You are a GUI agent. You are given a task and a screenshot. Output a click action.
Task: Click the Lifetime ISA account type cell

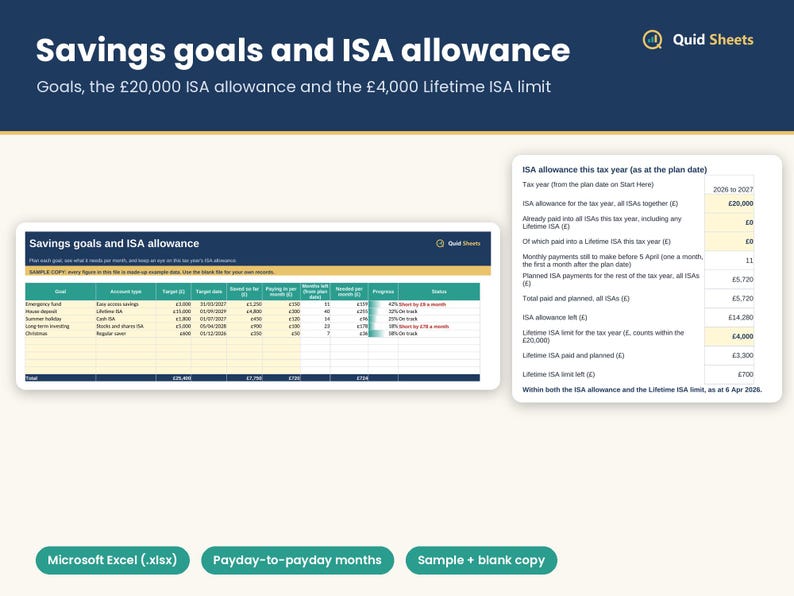126,311
